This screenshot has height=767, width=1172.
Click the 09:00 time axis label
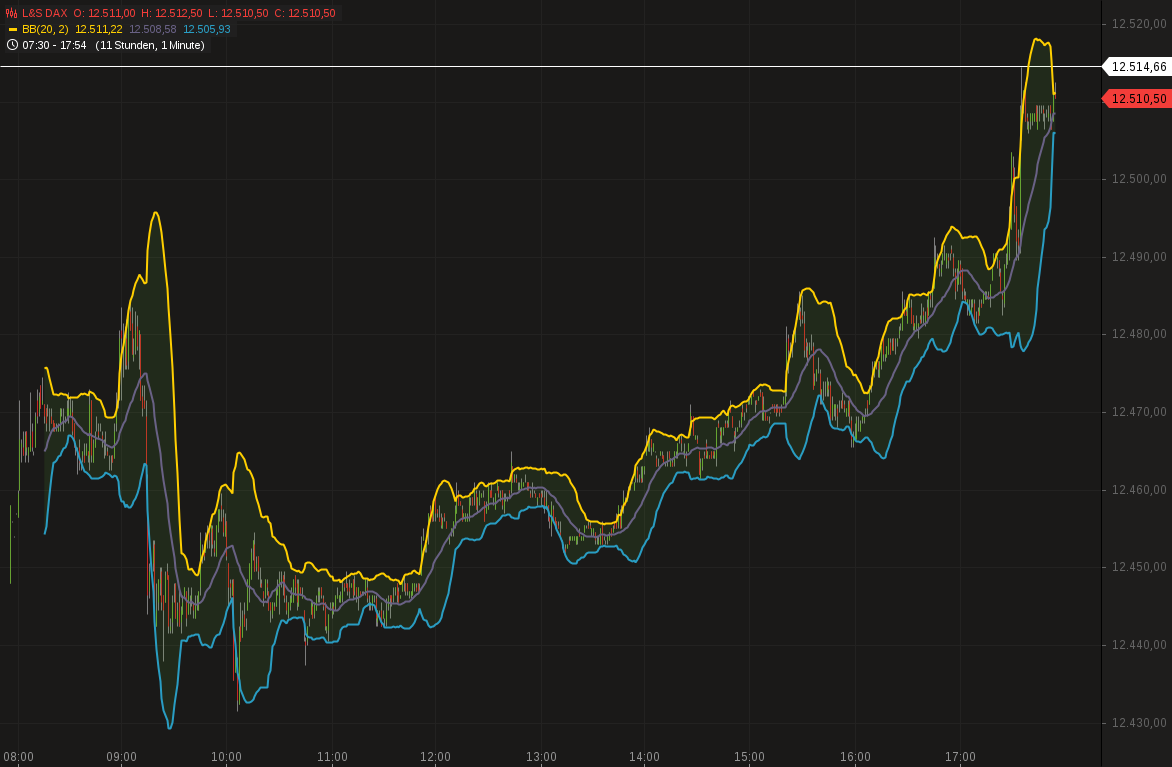point(122,757)
